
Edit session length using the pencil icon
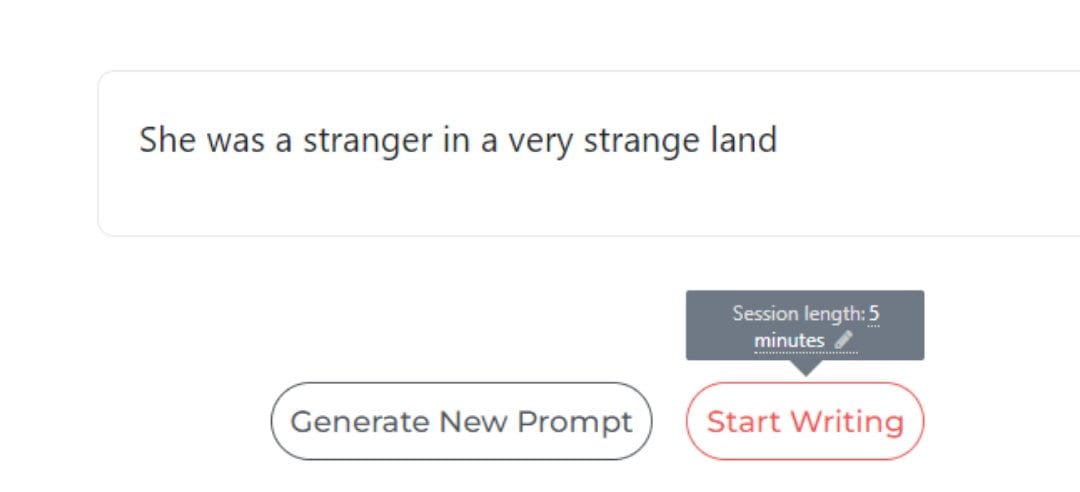point(843,340)
